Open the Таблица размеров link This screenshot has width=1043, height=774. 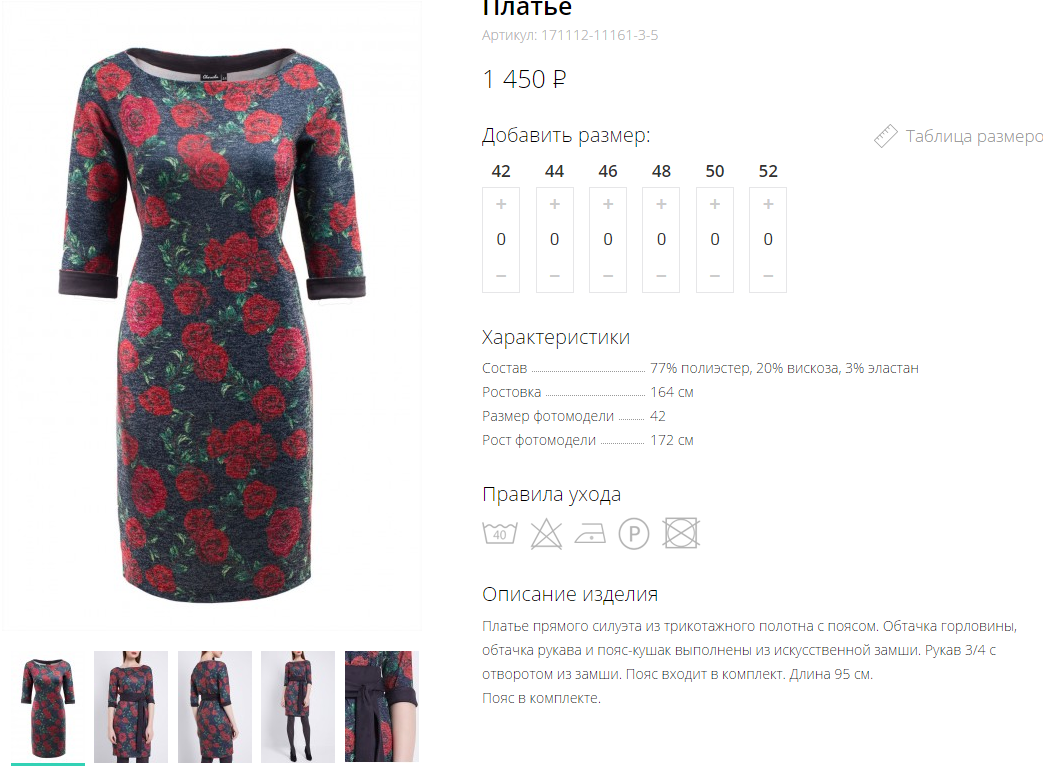(974, 136)
